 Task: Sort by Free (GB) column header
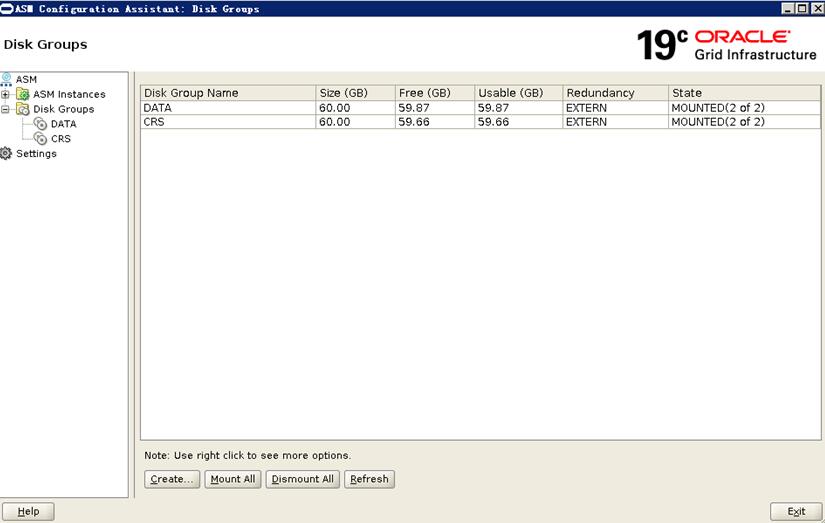[x=435, y=93]
